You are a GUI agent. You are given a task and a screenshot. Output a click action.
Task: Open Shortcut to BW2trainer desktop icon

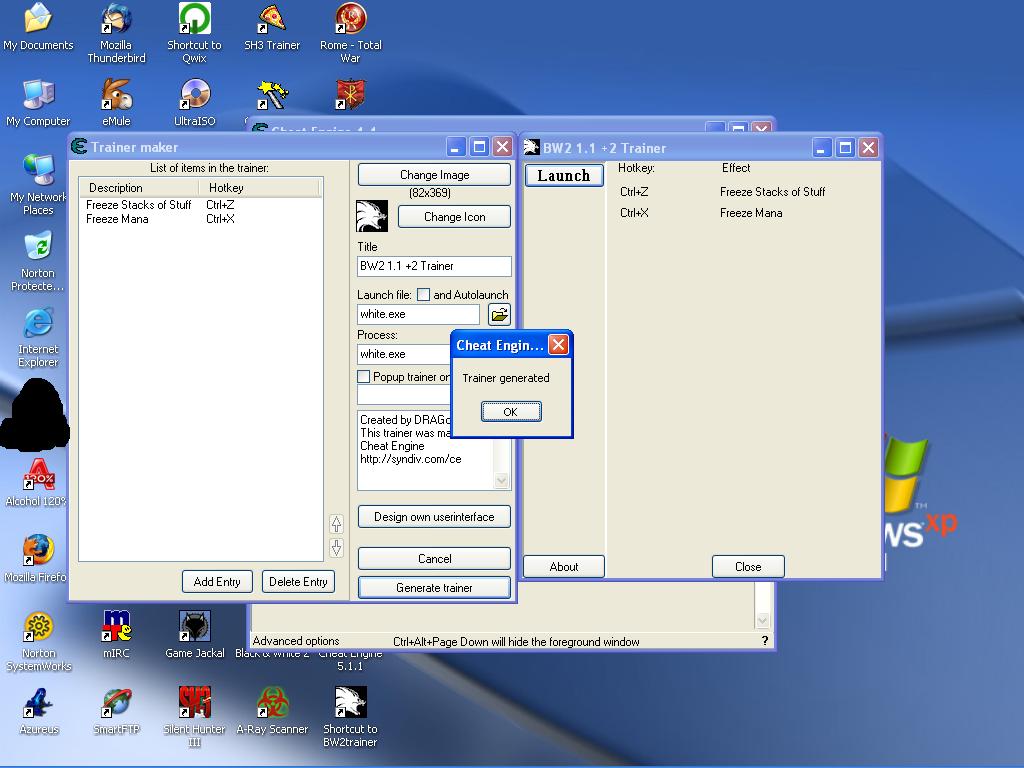[350, 703]
